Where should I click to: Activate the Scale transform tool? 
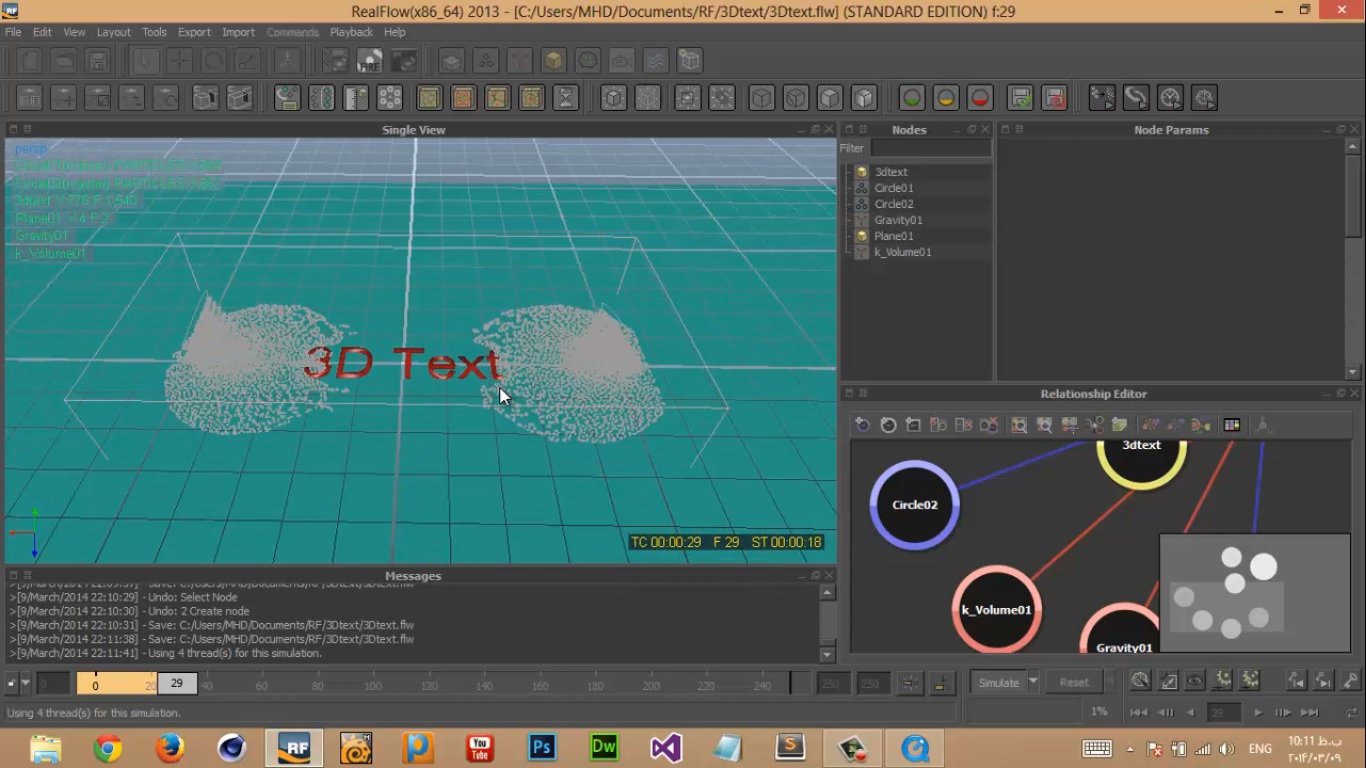(x=247, y=61)
